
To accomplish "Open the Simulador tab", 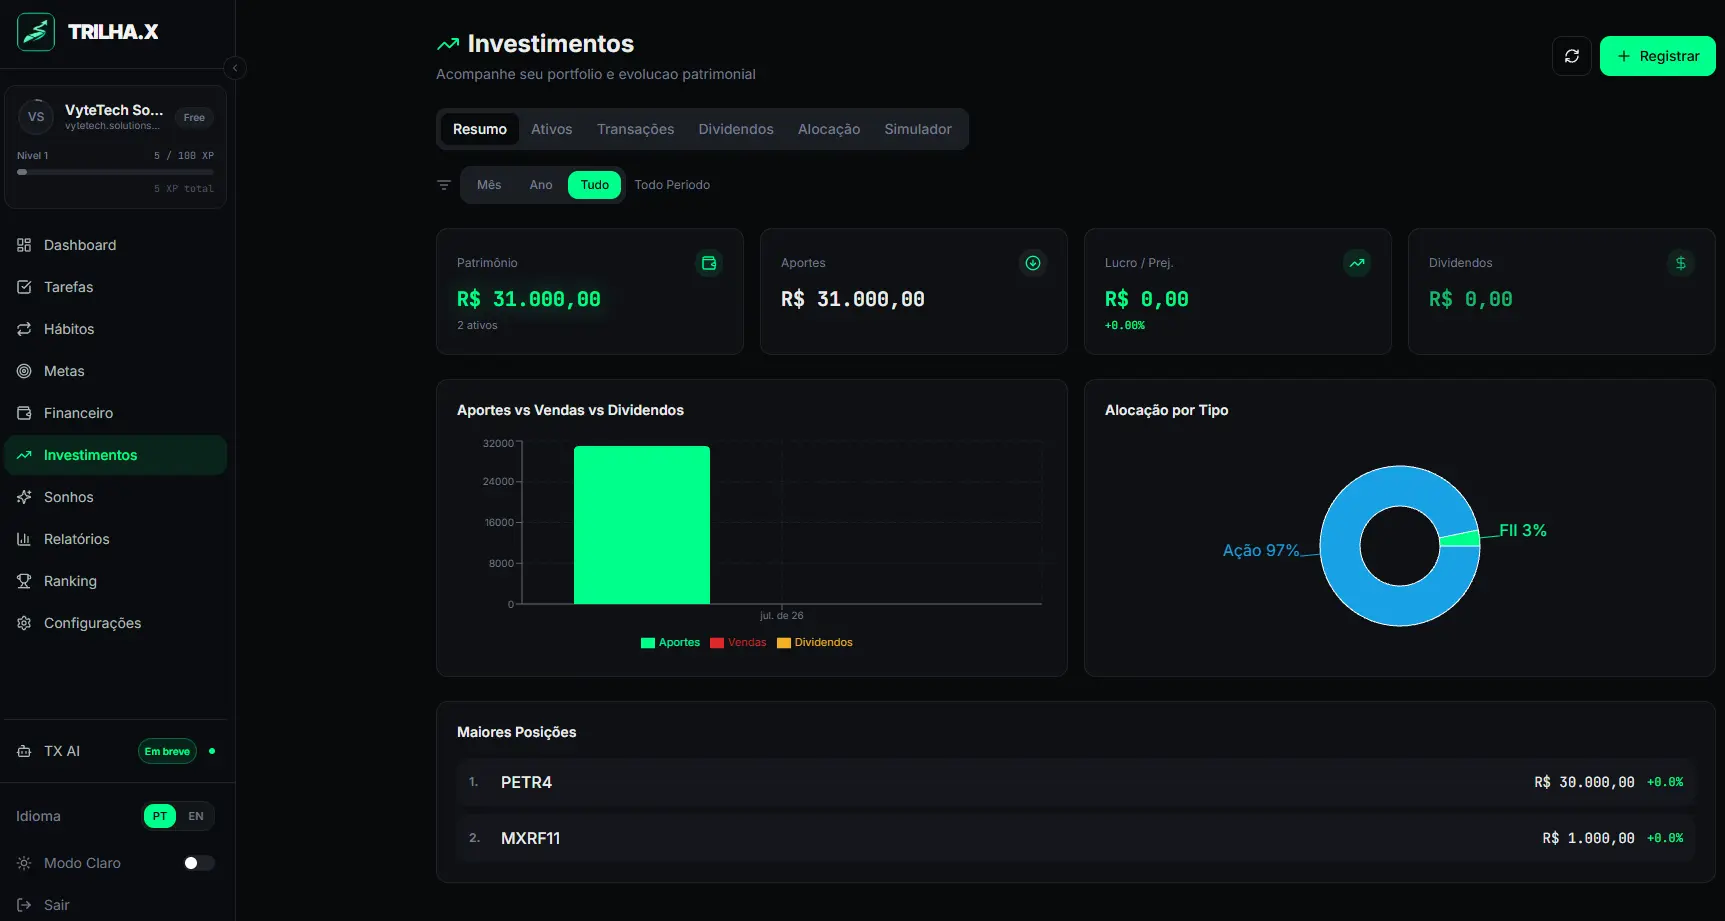I will [x=918, y=129].
